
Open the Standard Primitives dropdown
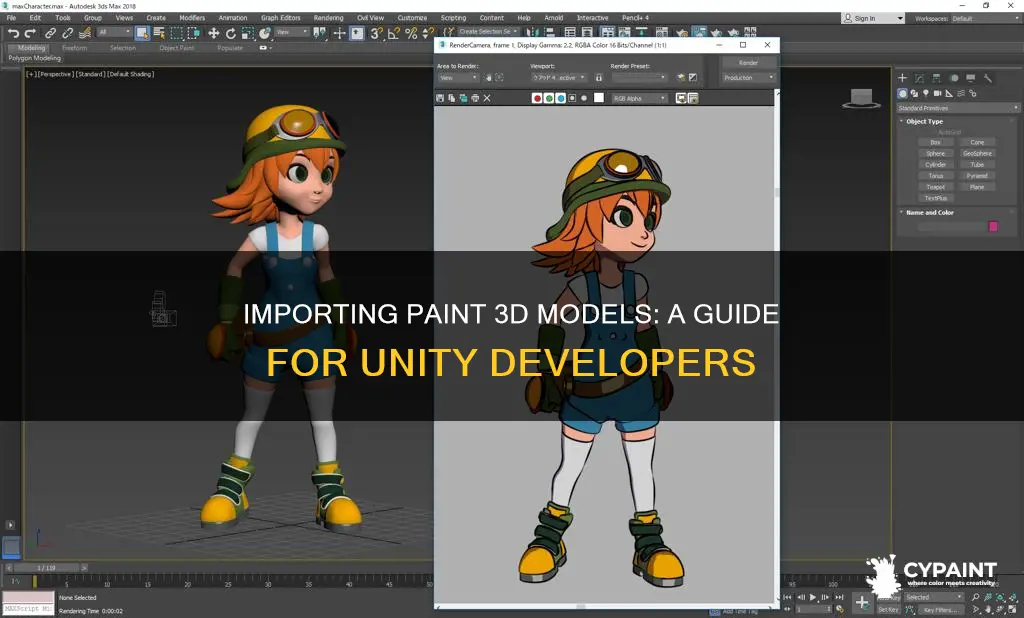tap(957, 108)
